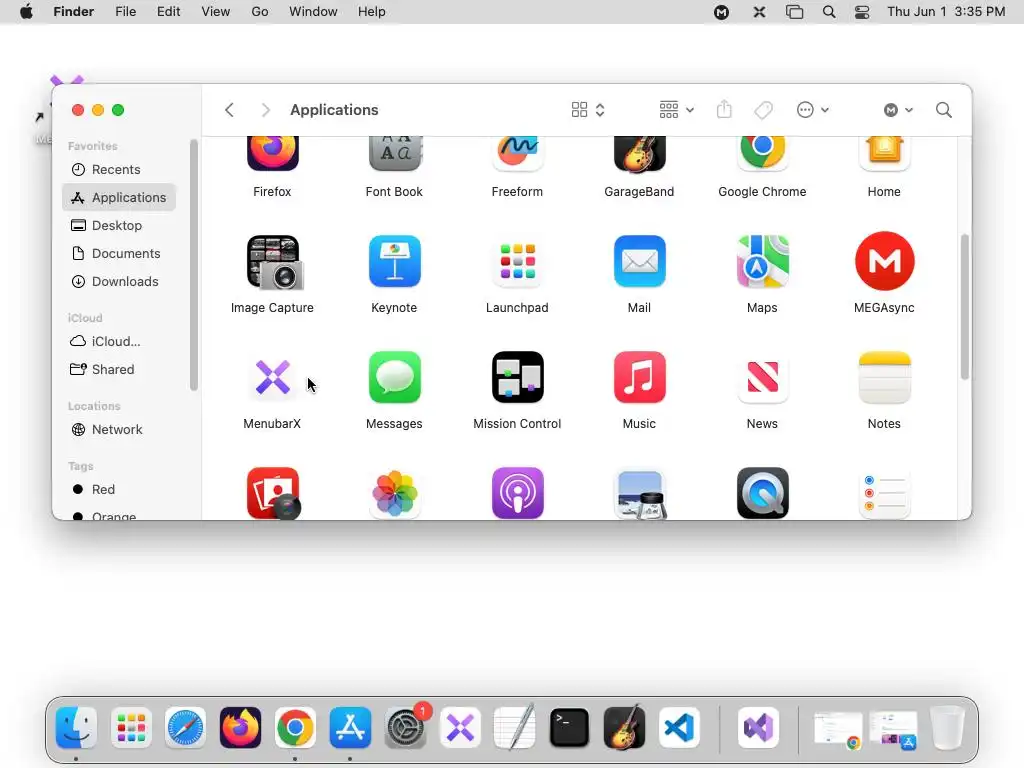Select the Reminders app icon
1024x768 pixels.
point(884,493)
